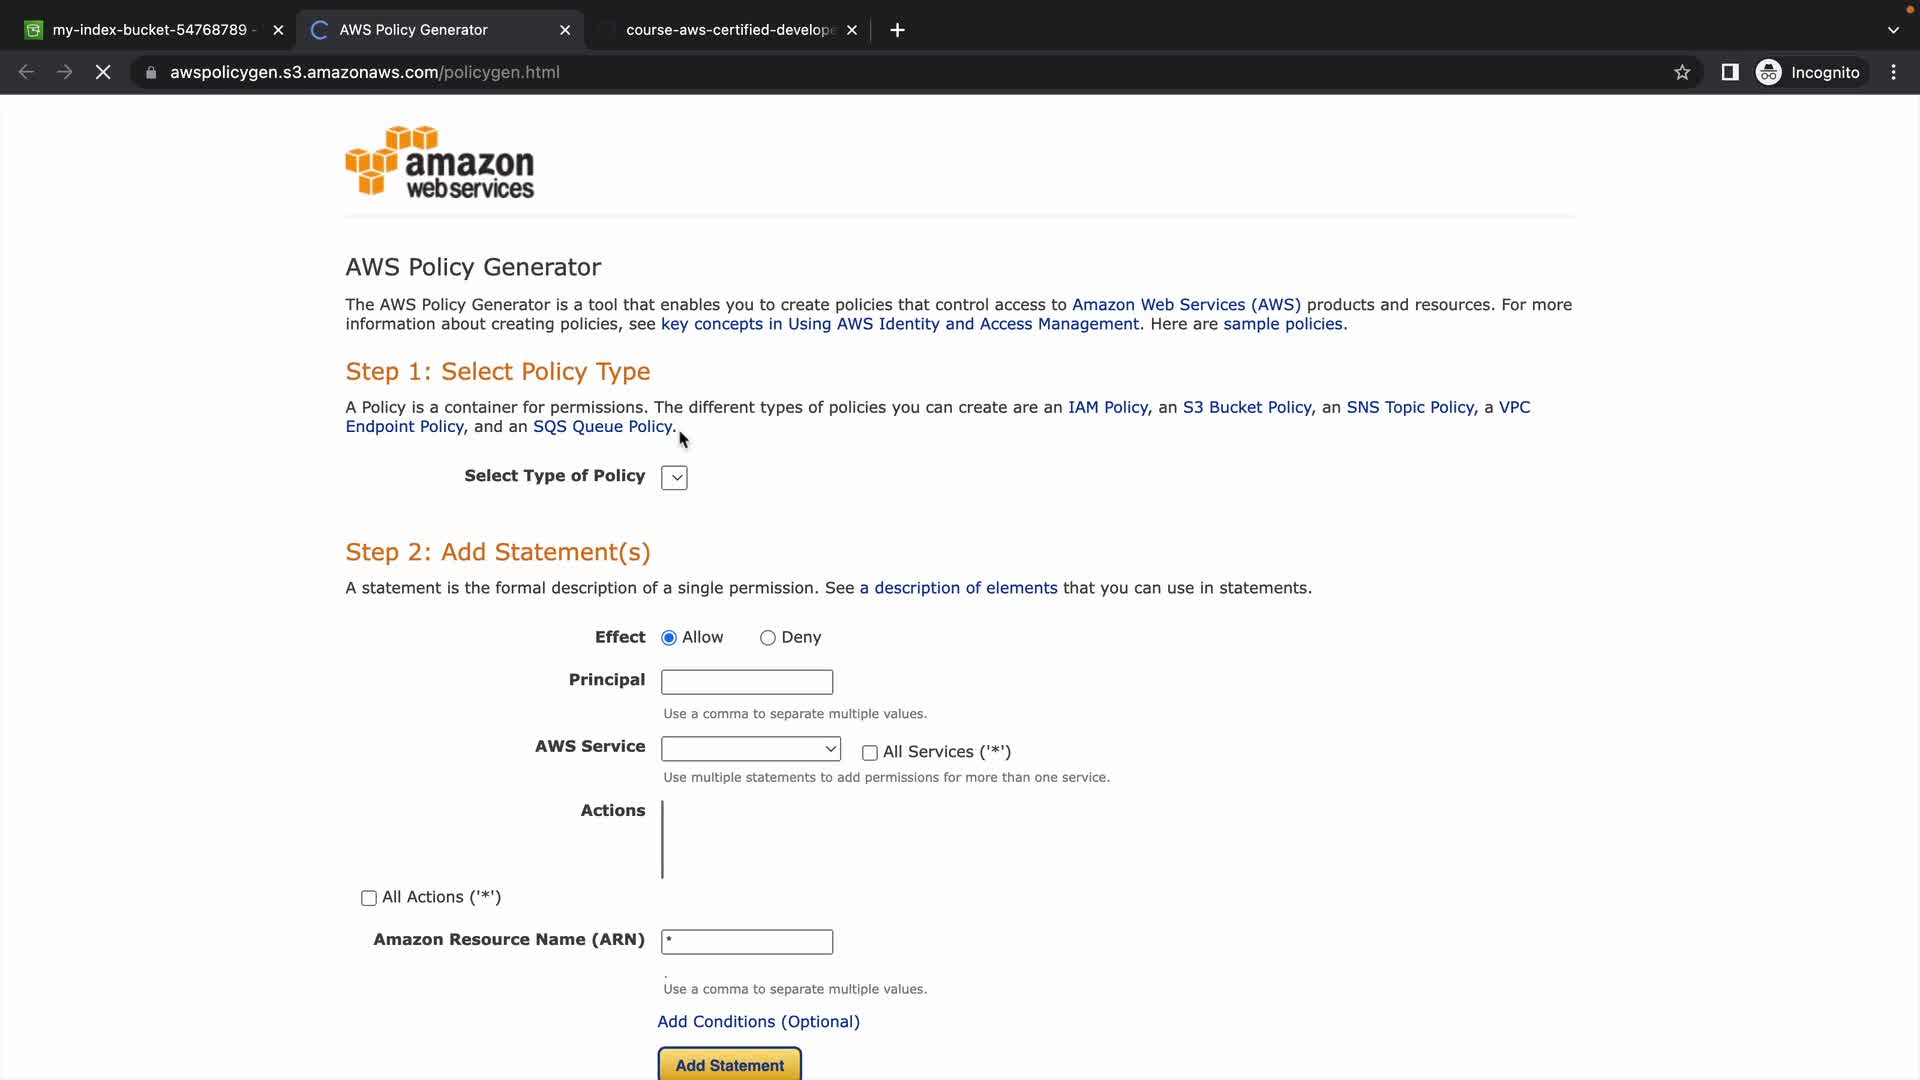1920x1080 pixels.
Task: Open a new tab with plus icon
Action: tap(897, 30)
